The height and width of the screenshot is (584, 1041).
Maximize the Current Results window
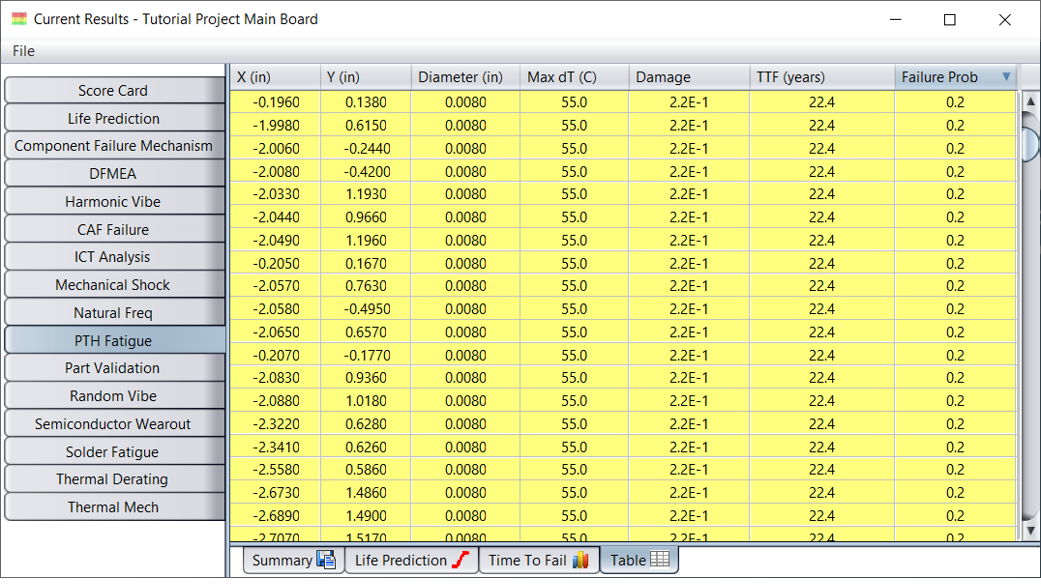coord(949,20)
